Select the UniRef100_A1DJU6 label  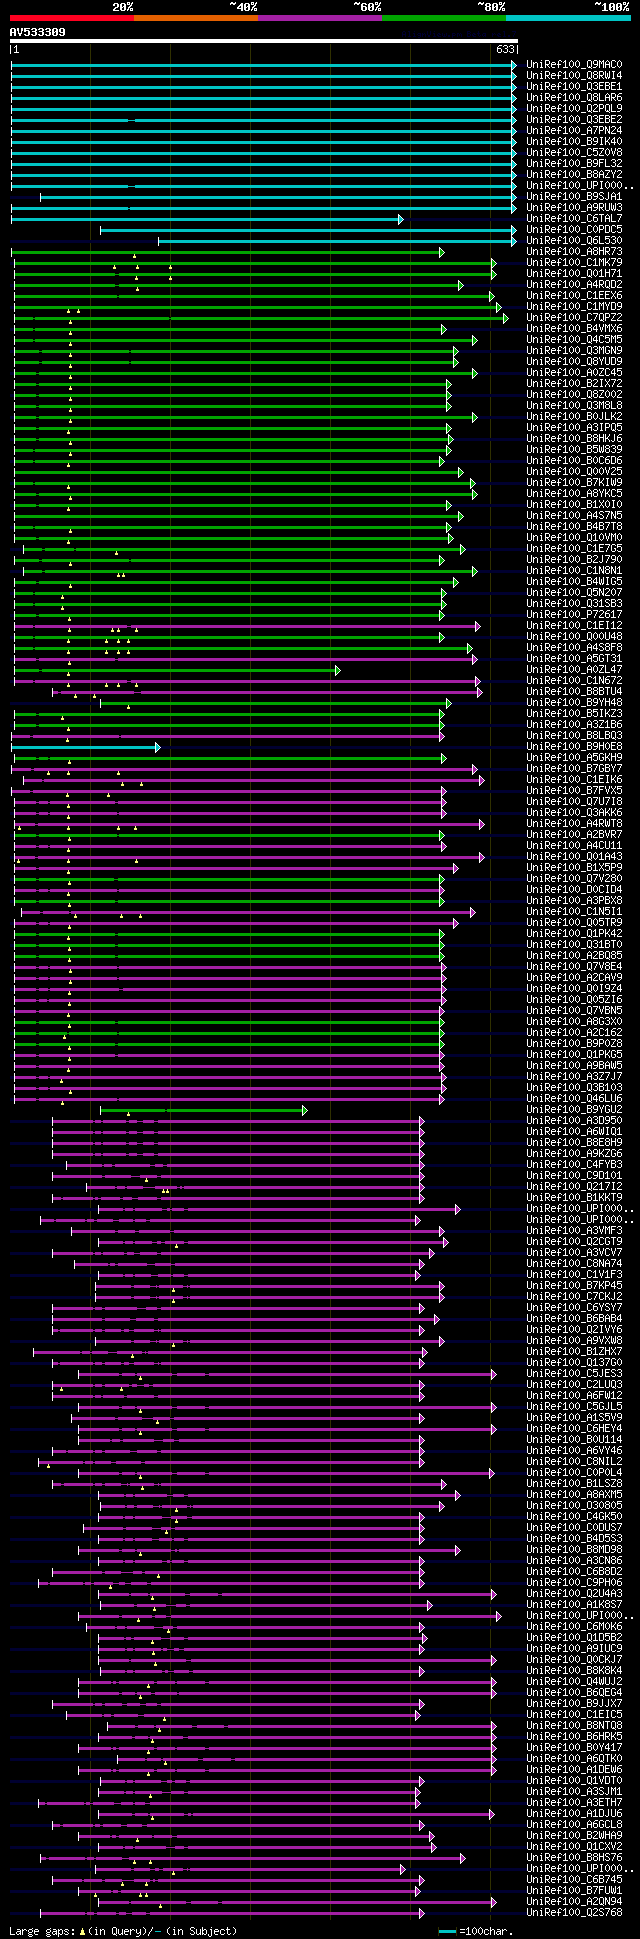pyautogui.click(x=574, y=1814)
